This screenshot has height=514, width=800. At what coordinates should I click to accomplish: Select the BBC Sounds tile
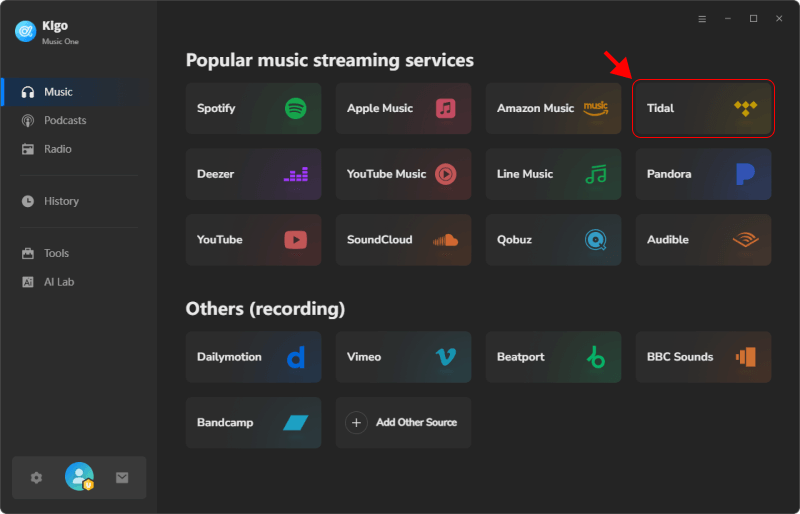(703, 357)
